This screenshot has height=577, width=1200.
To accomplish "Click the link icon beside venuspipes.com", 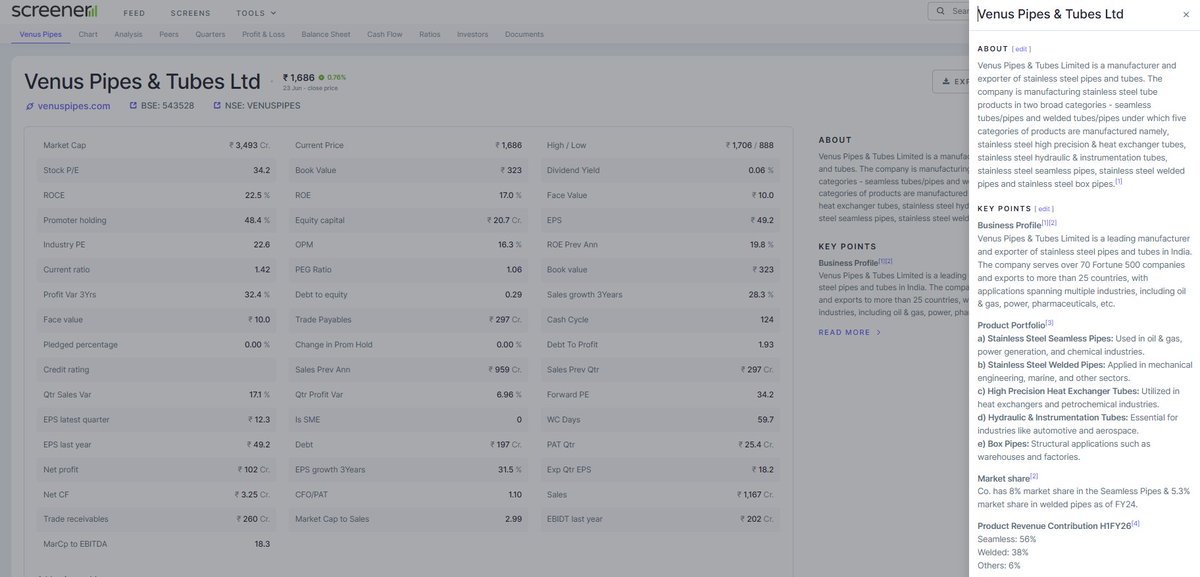I will (x=30, y=106).
